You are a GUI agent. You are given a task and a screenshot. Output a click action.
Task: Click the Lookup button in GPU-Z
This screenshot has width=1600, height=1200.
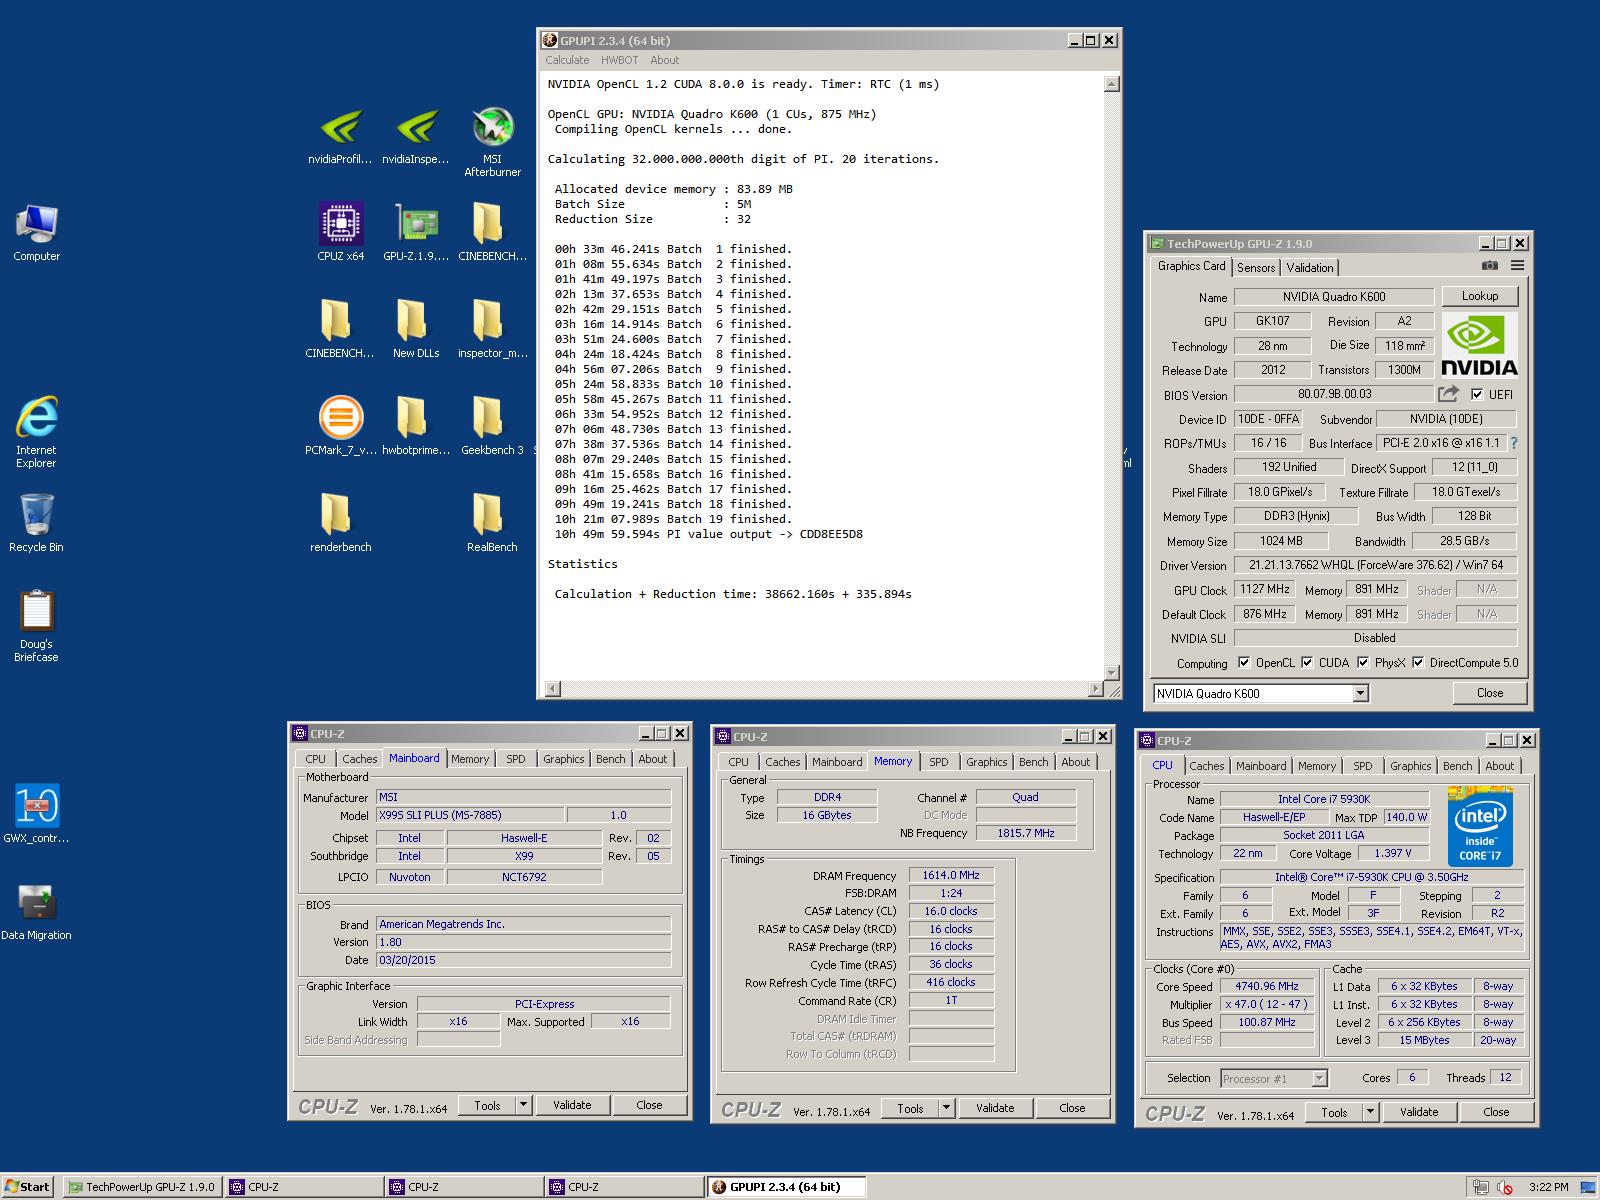point(1479,296)
